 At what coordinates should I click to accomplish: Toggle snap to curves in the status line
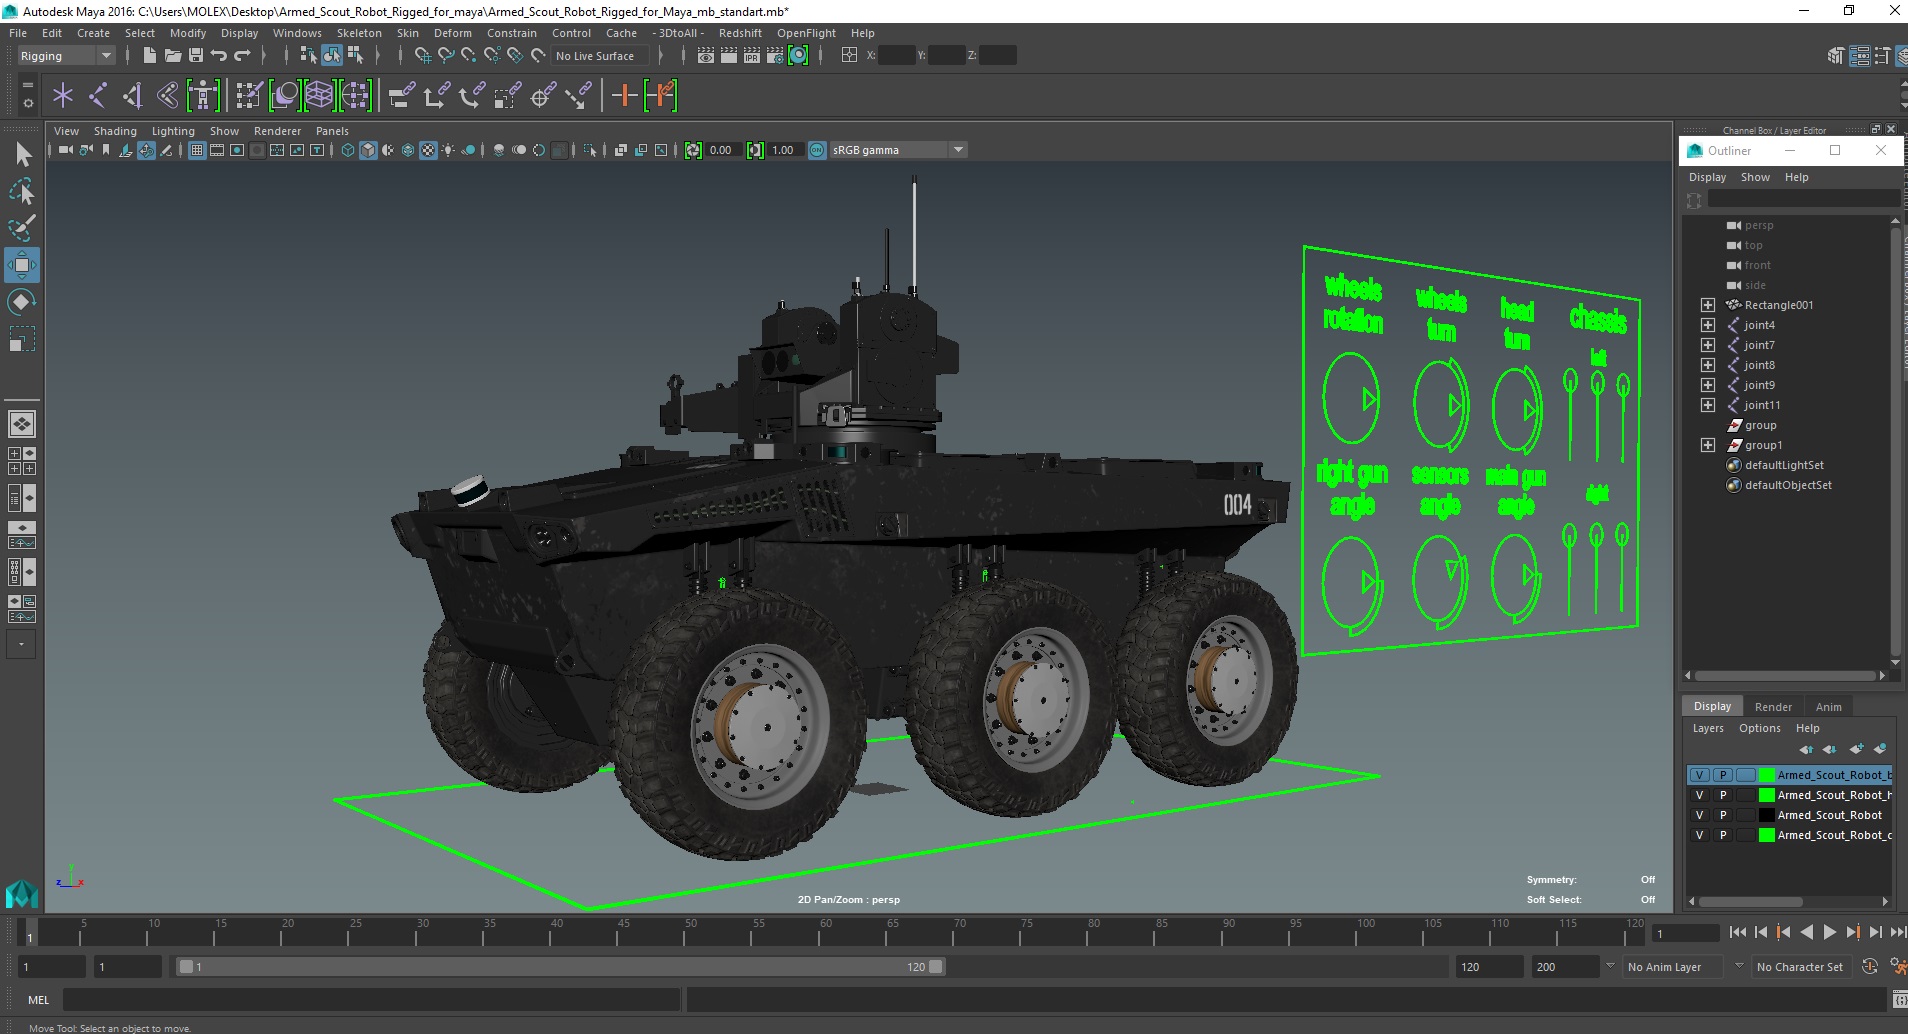tap(446, 56)
